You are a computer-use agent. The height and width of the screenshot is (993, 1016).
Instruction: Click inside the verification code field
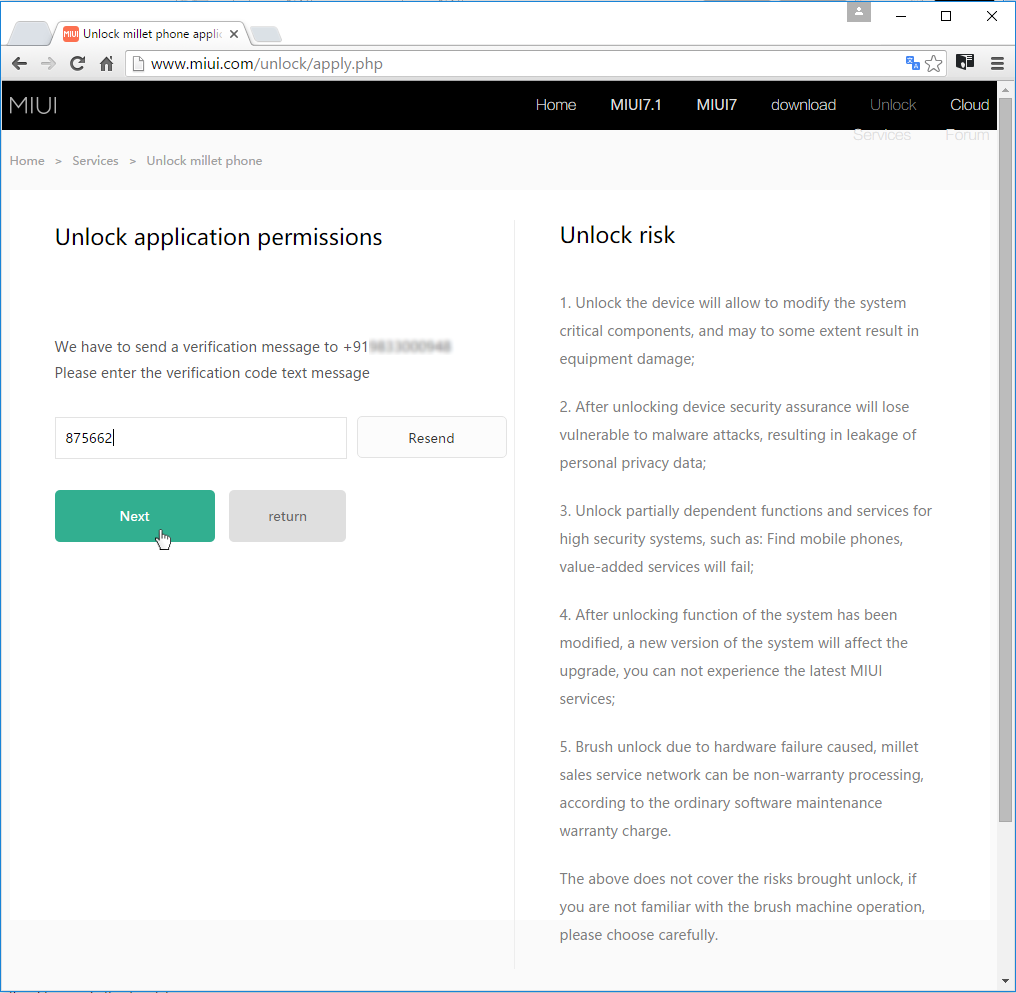click(201, 438)
